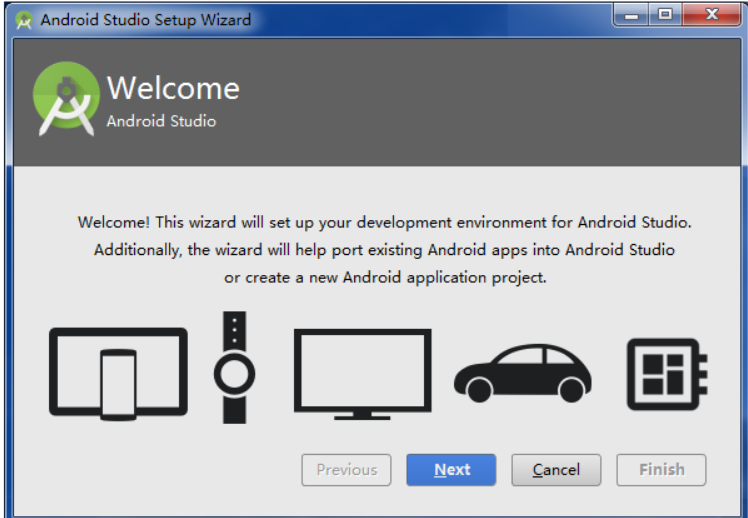748x518 pixels.
Task: Click the phone and tablet icon
Action: coord(118,373)
